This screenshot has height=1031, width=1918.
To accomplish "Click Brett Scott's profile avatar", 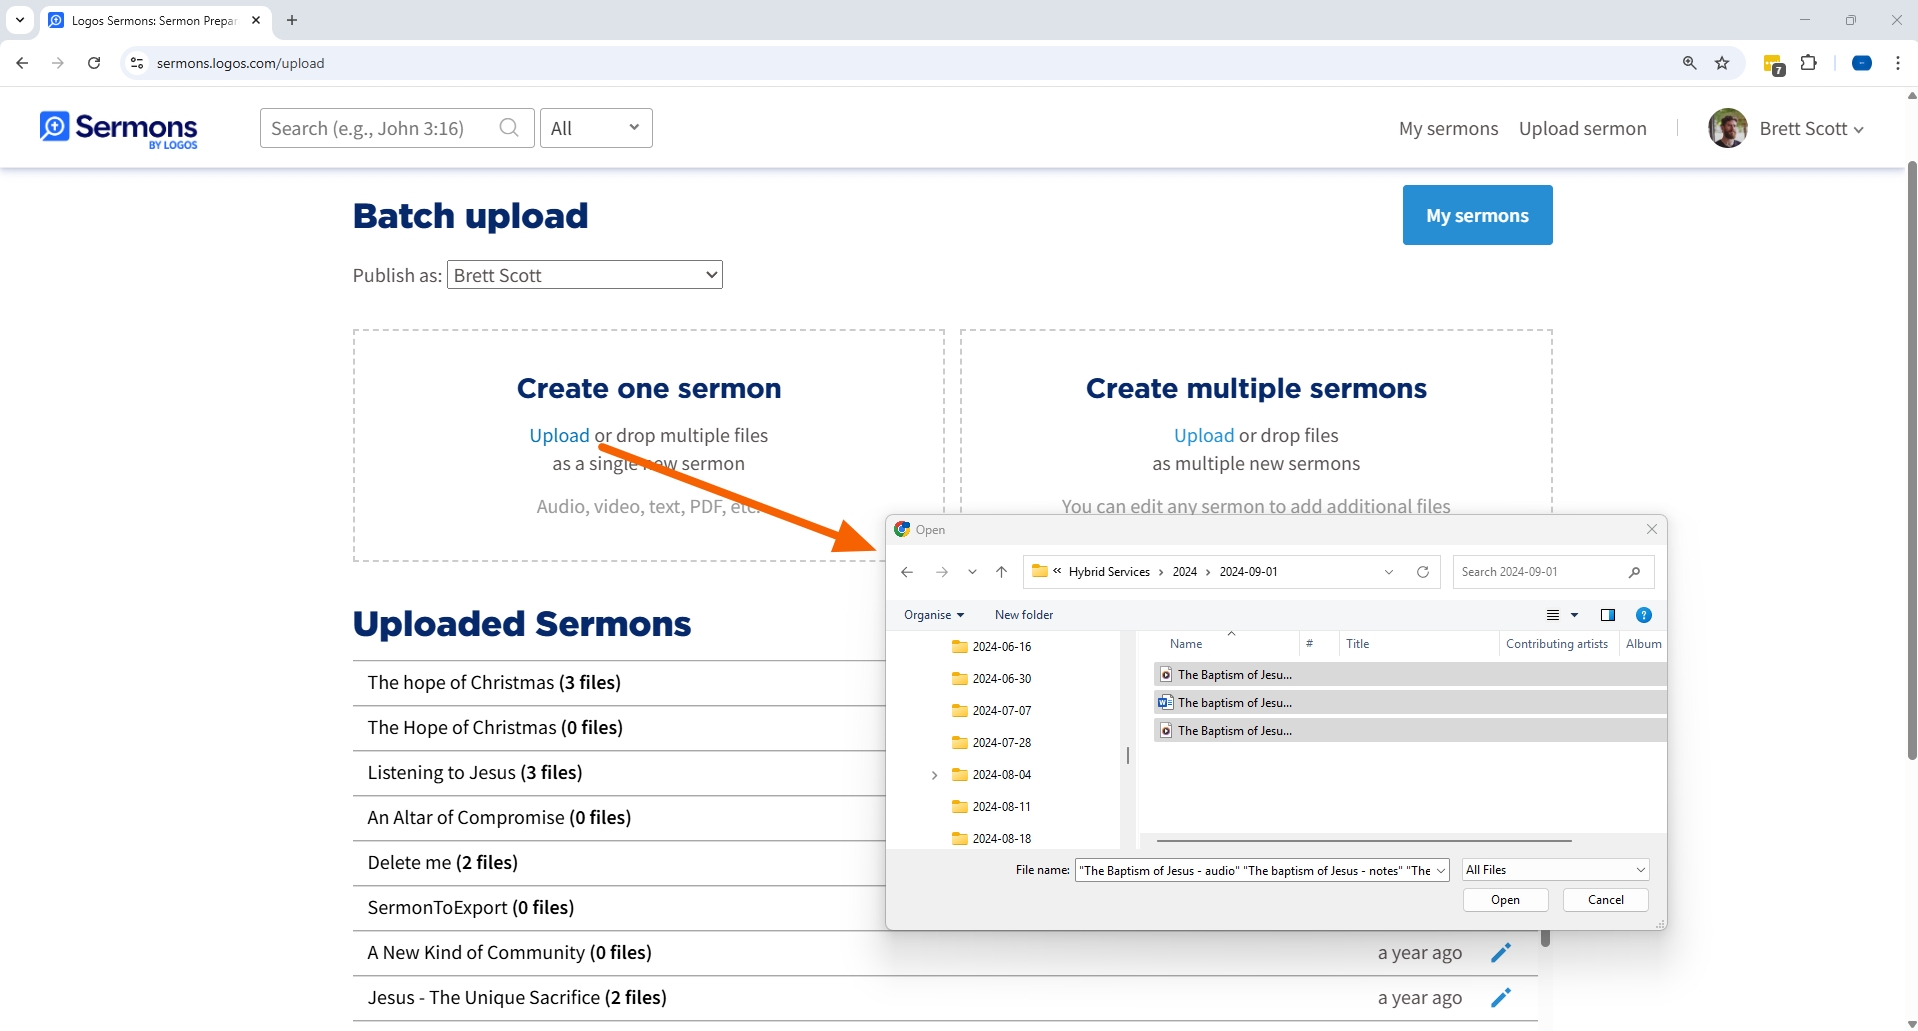I will click(x=1727, y=128).
